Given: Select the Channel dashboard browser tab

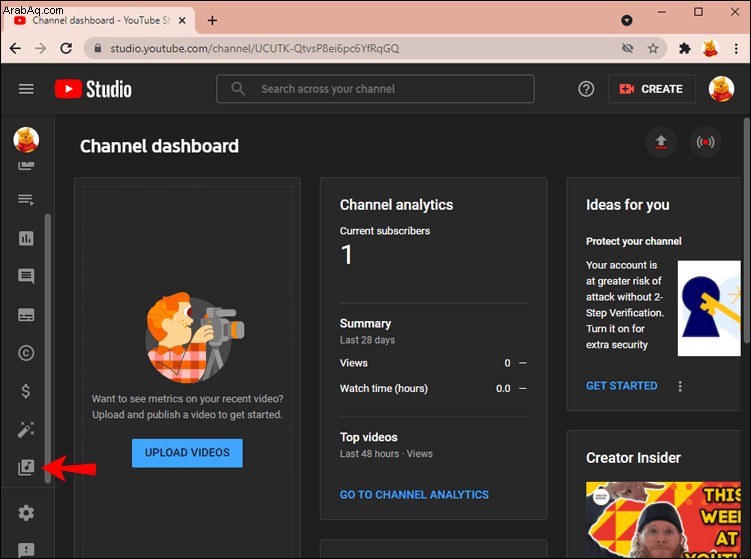Looking at the screenshot, I should coord(99,21).
